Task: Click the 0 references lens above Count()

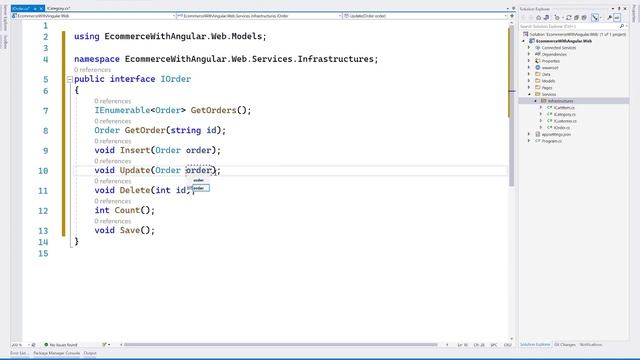Action: tap(113, 201)
